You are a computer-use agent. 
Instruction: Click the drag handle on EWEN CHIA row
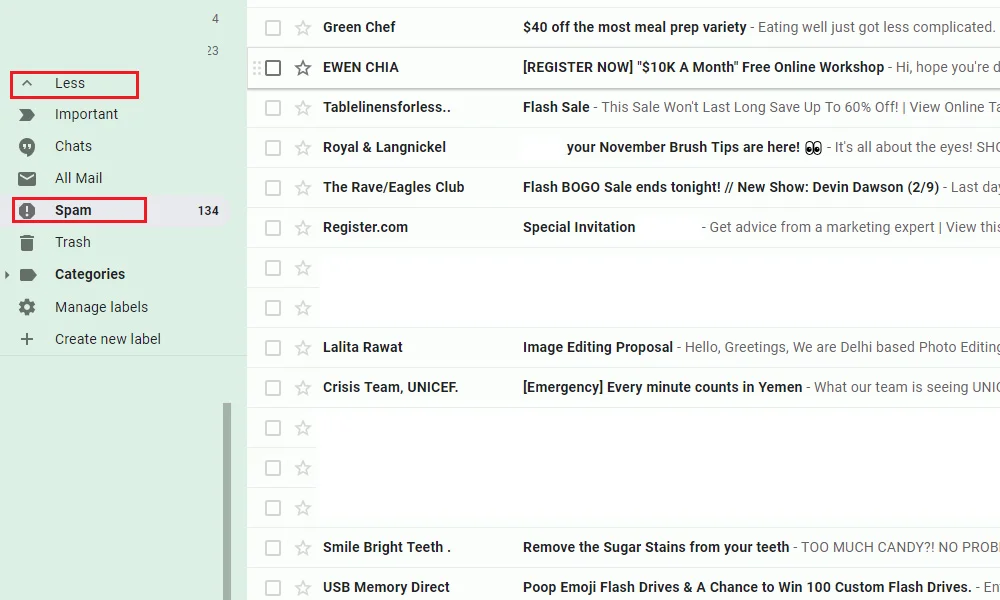click(x=257, y=68)
